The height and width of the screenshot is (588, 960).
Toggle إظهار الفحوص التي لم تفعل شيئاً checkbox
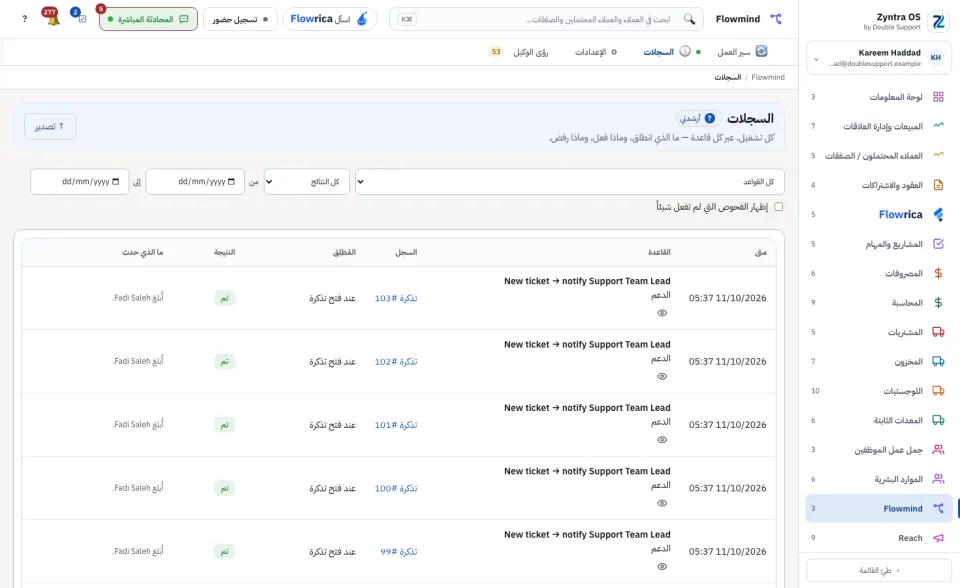pyautogui.click(x=778, y=207)
